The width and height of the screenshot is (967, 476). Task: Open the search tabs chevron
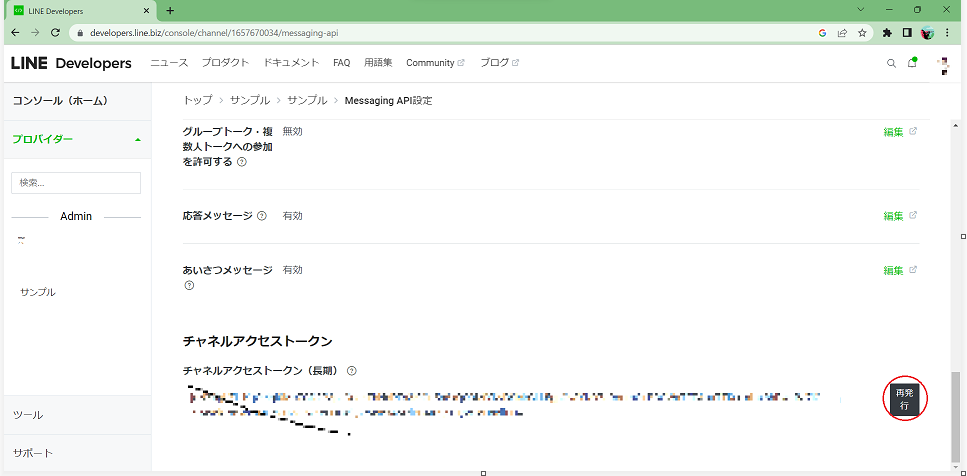pos(860,9)
